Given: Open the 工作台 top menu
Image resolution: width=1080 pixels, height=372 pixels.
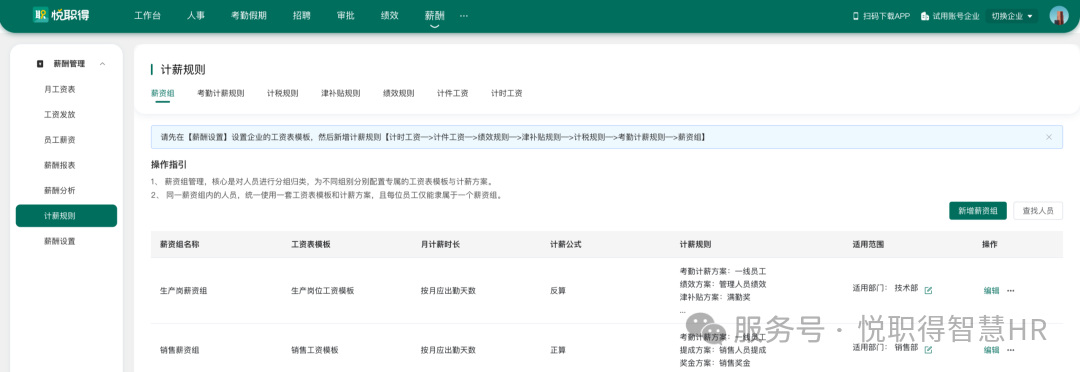Looking at the screenshot, I should tap(147, 15).
